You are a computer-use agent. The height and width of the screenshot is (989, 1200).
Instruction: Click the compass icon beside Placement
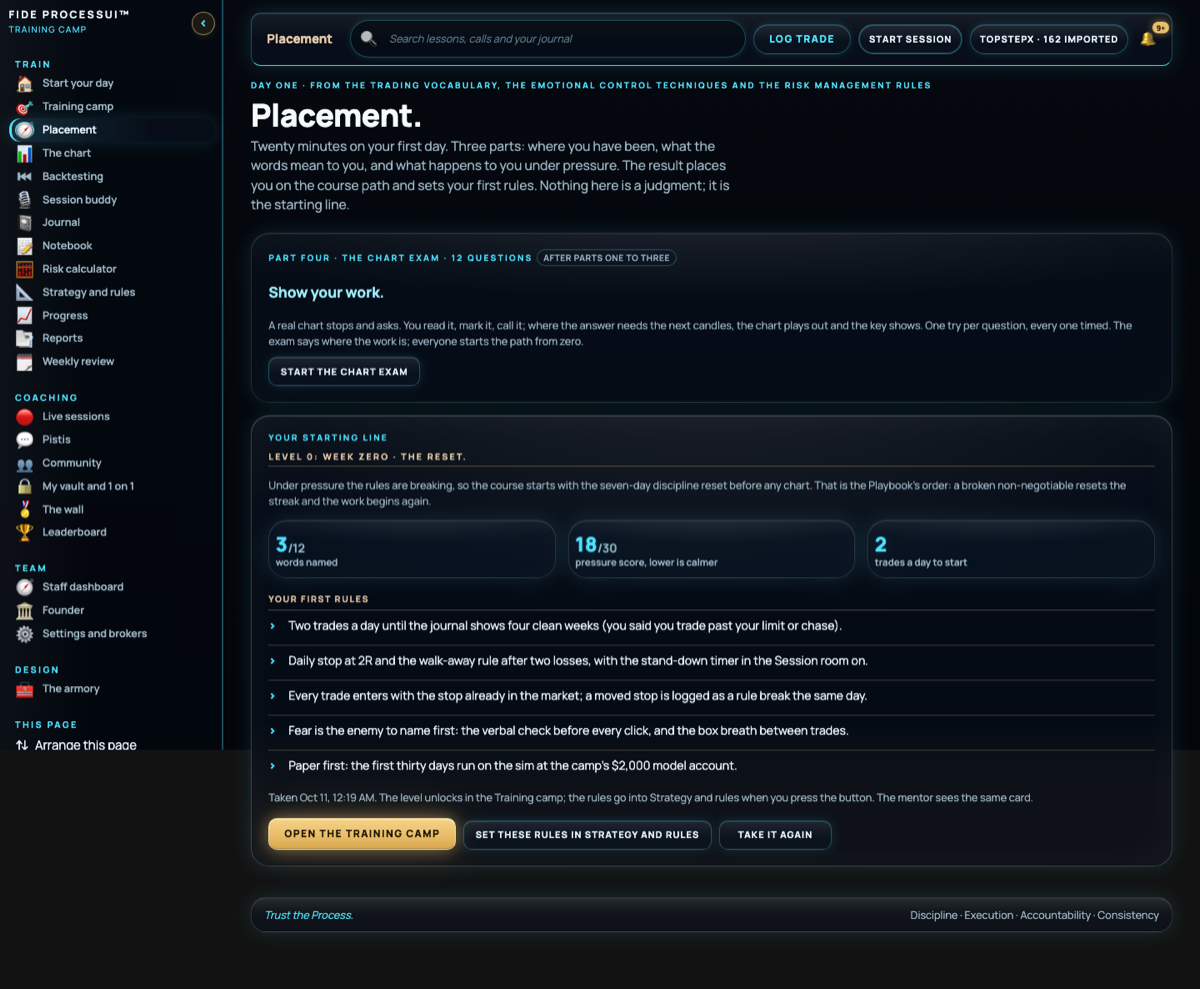[25, 130]
